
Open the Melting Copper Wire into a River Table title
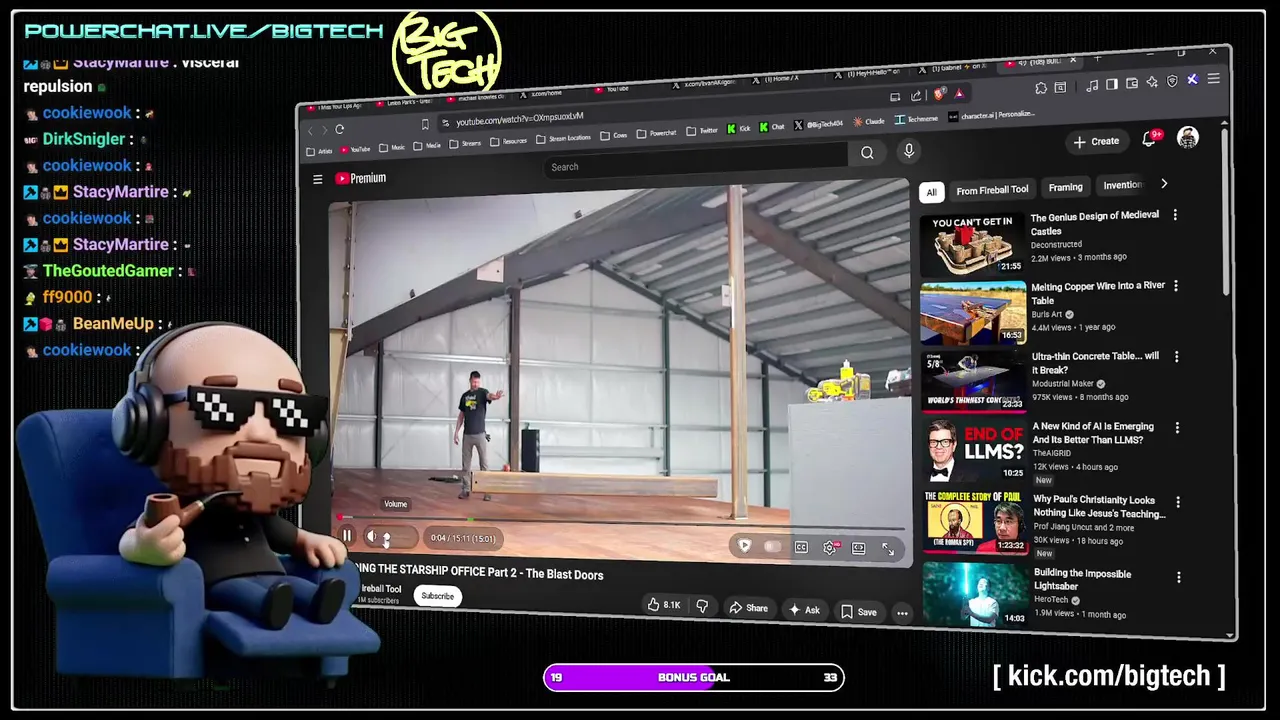pos(1098,293)
